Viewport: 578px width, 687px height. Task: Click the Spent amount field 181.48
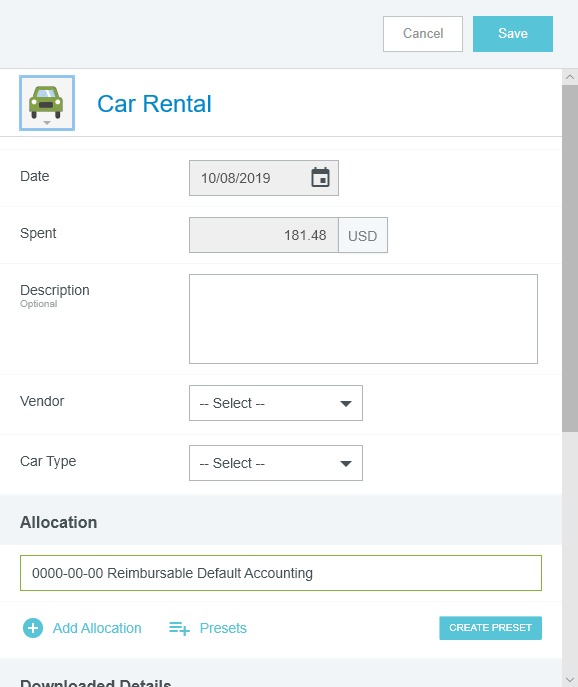[x=264, y=235]
